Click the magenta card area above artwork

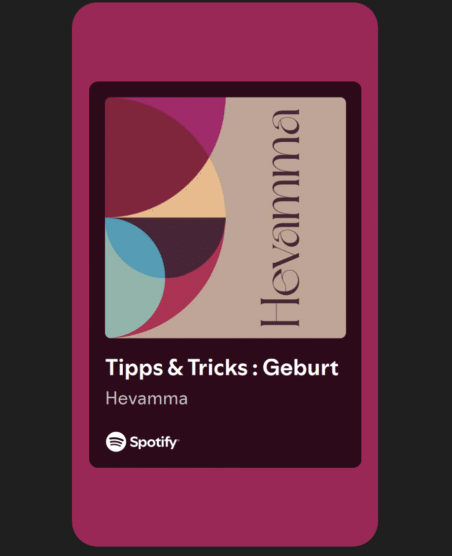pyautogui.click(x=225, y=43)
